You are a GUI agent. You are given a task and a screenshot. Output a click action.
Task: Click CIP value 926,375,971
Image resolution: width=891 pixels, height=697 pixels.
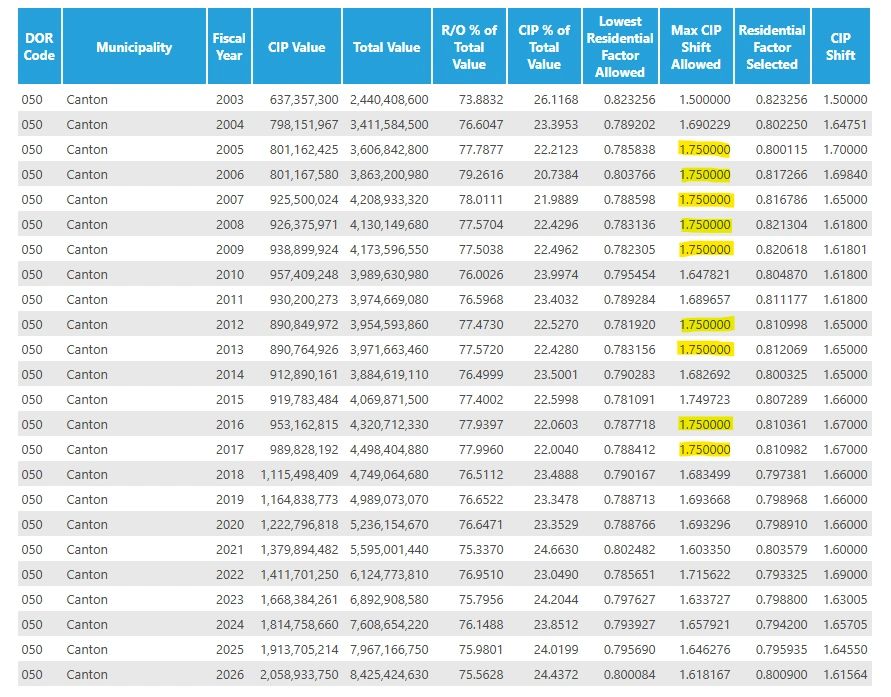pyautogui.click(x=304, y=224)
